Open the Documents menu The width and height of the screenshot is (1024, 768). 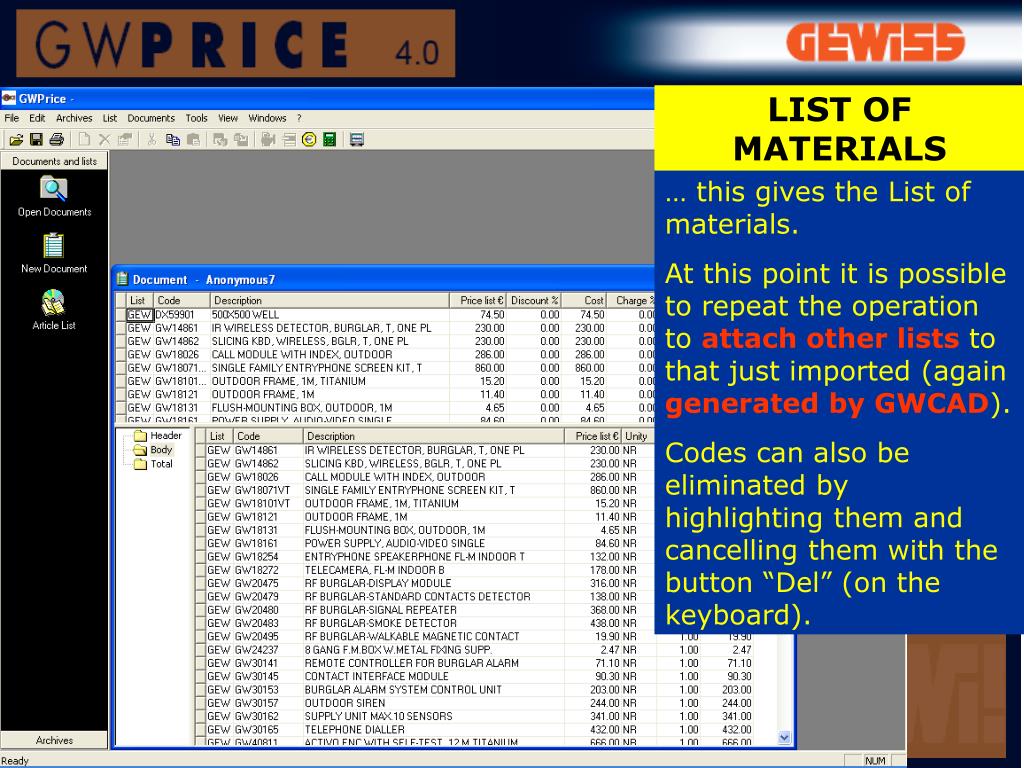151,118
